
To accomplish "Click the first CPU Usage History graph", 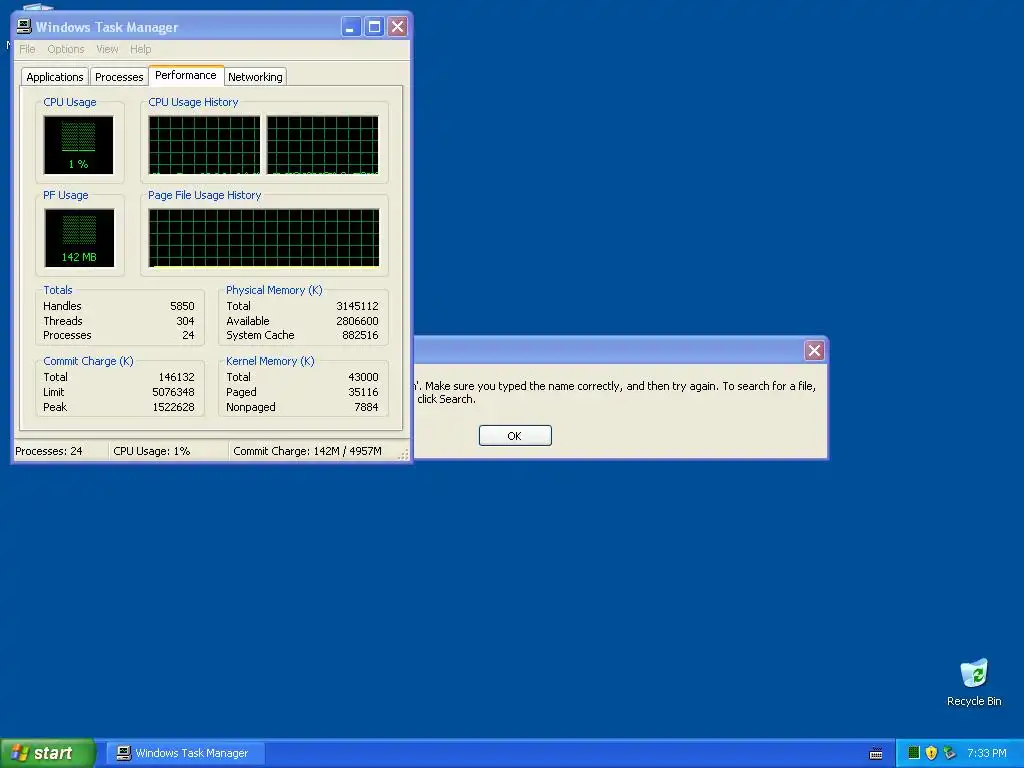I will pyautogui.click(x=204, y=145).
